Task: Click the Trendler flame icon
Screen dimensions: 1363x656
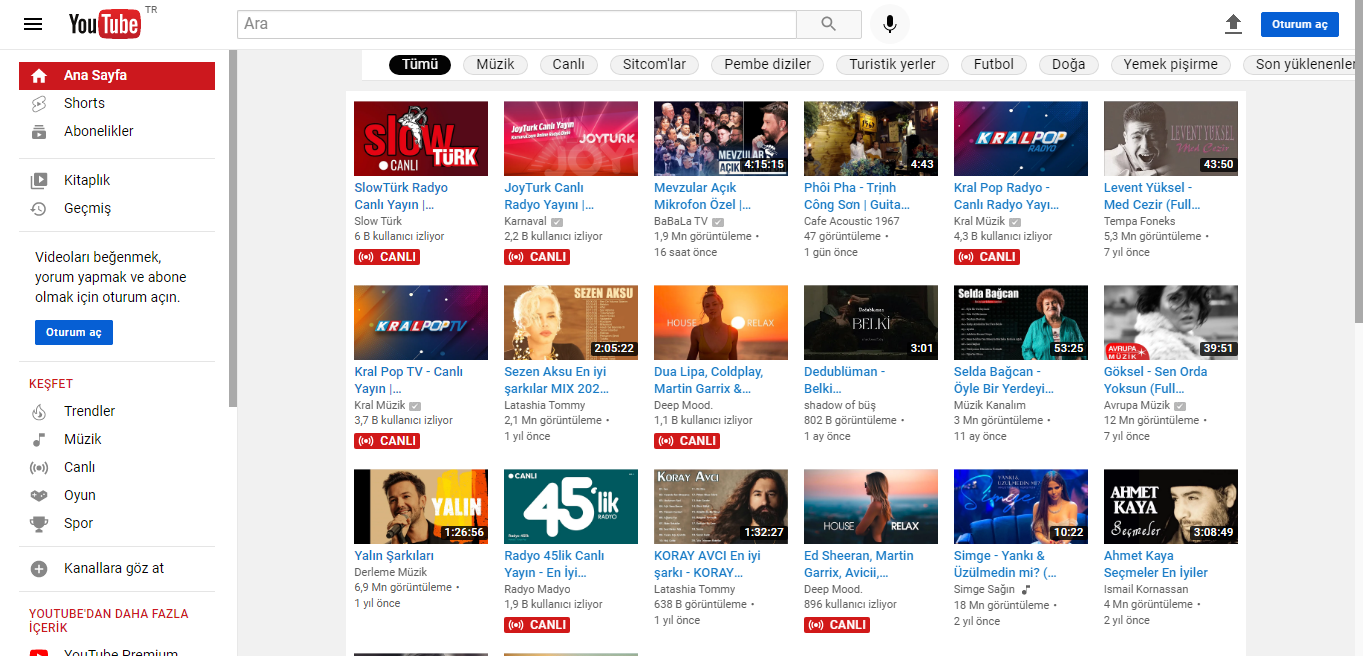Action: [x=39, y=411]
